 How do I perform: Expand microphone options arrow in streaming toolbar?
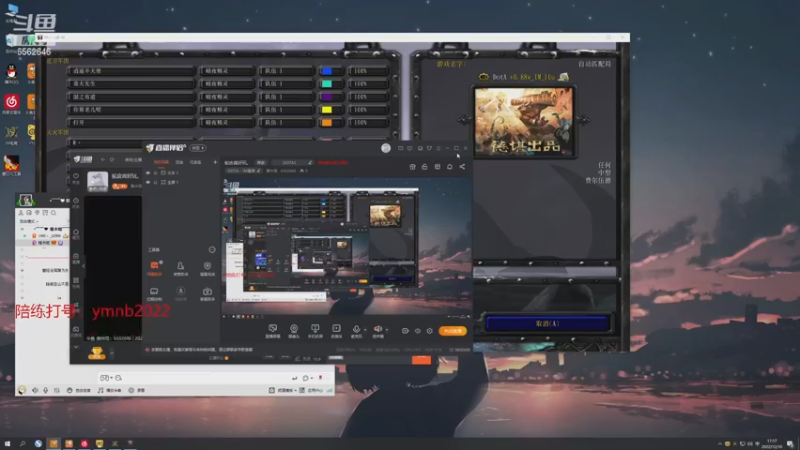(x=365, y=330)
